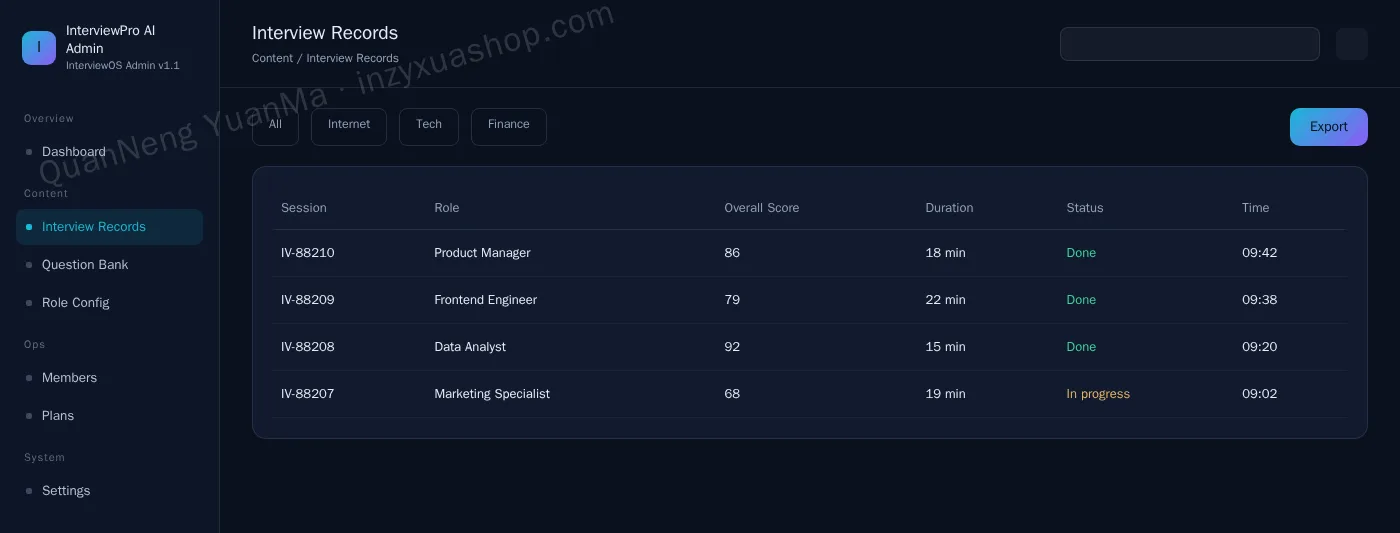
Task: Click the Export button
Action: click(x=1329, y=127)
